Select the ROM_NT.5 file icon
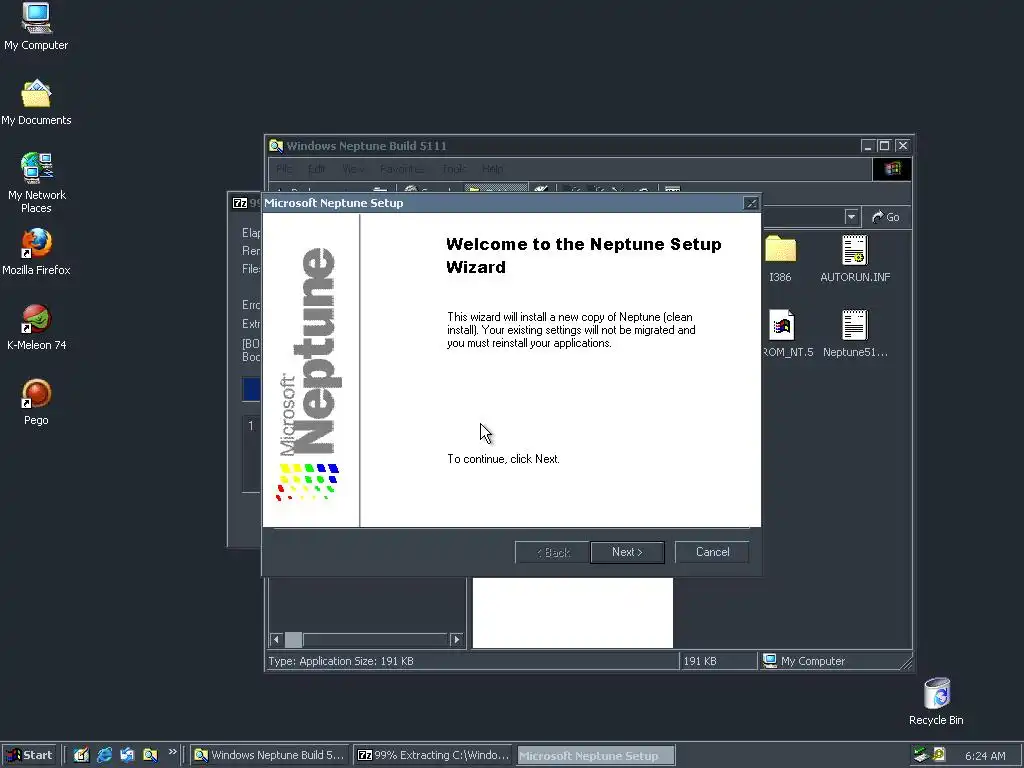The image size is (1024, 768). 784,333
